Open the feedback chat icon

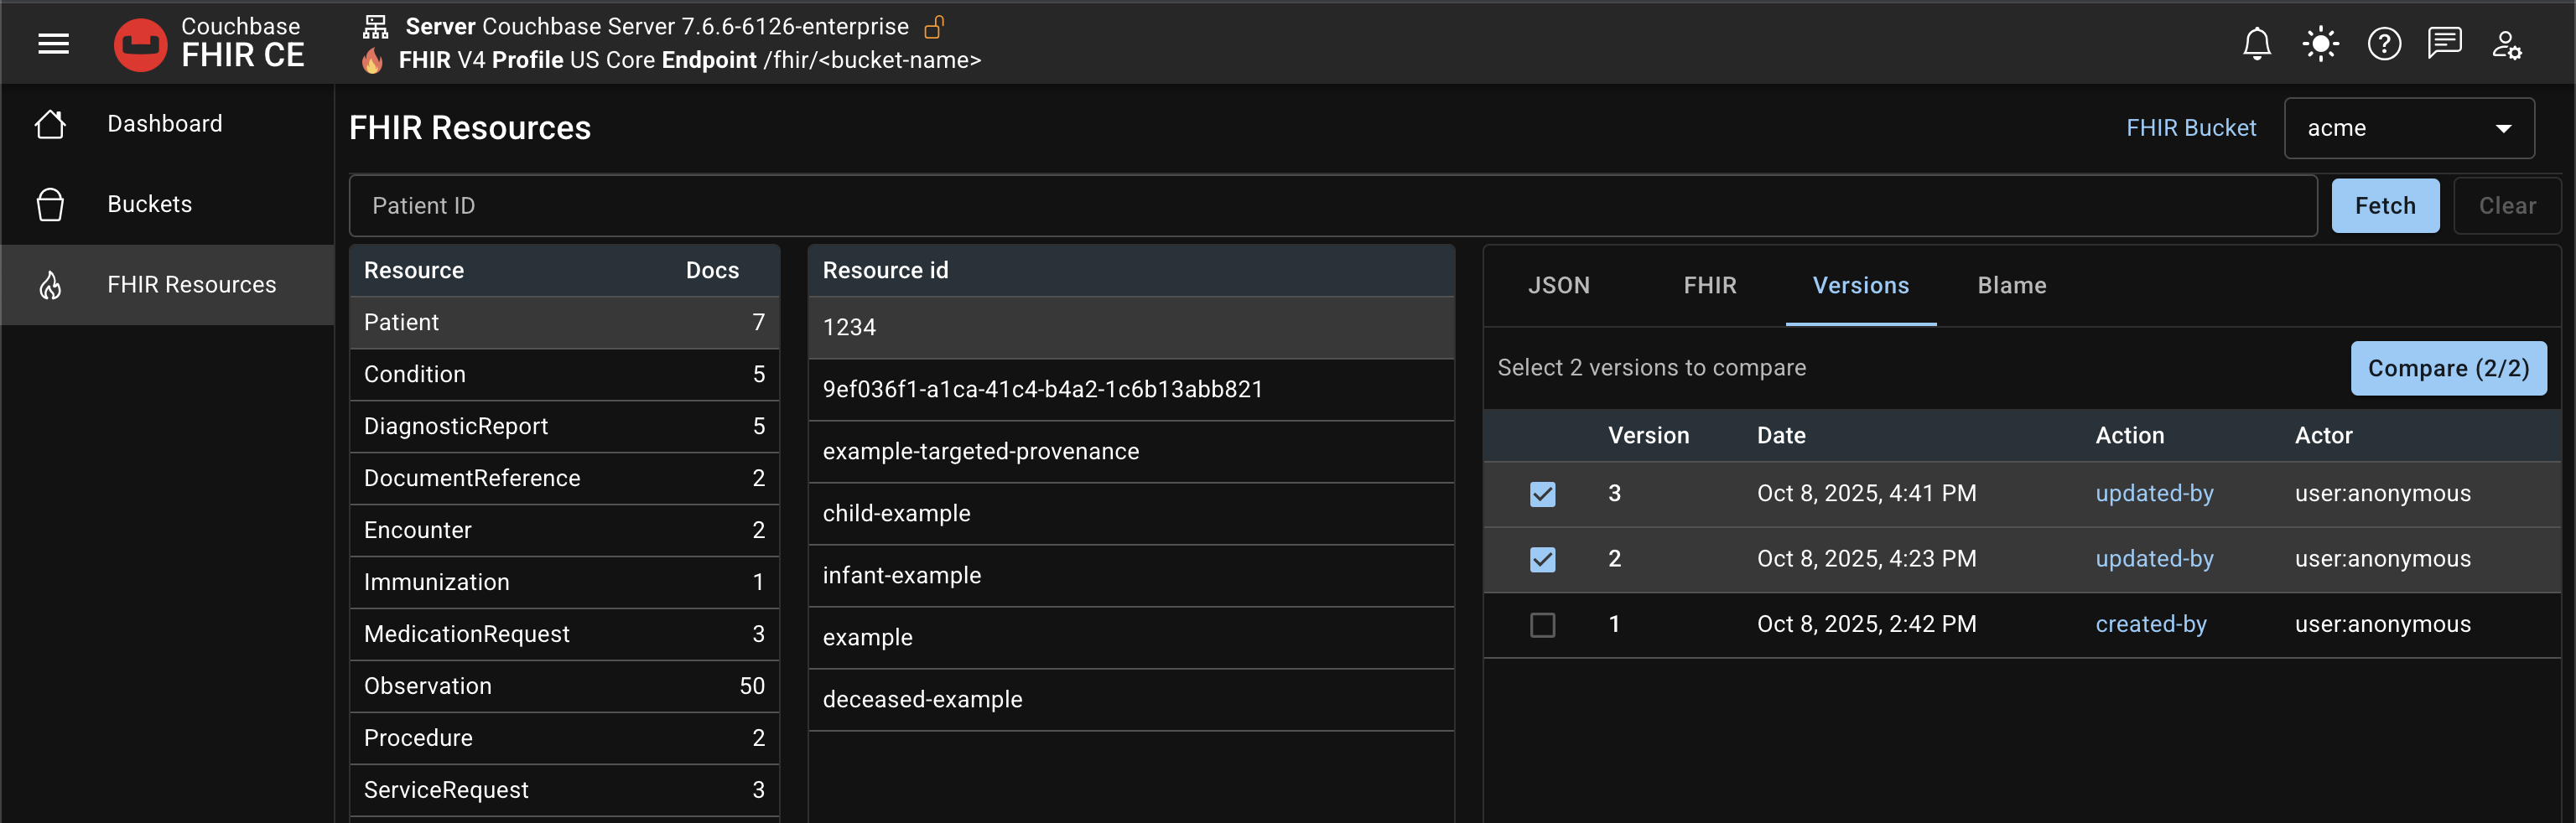tap(2444, 44)
